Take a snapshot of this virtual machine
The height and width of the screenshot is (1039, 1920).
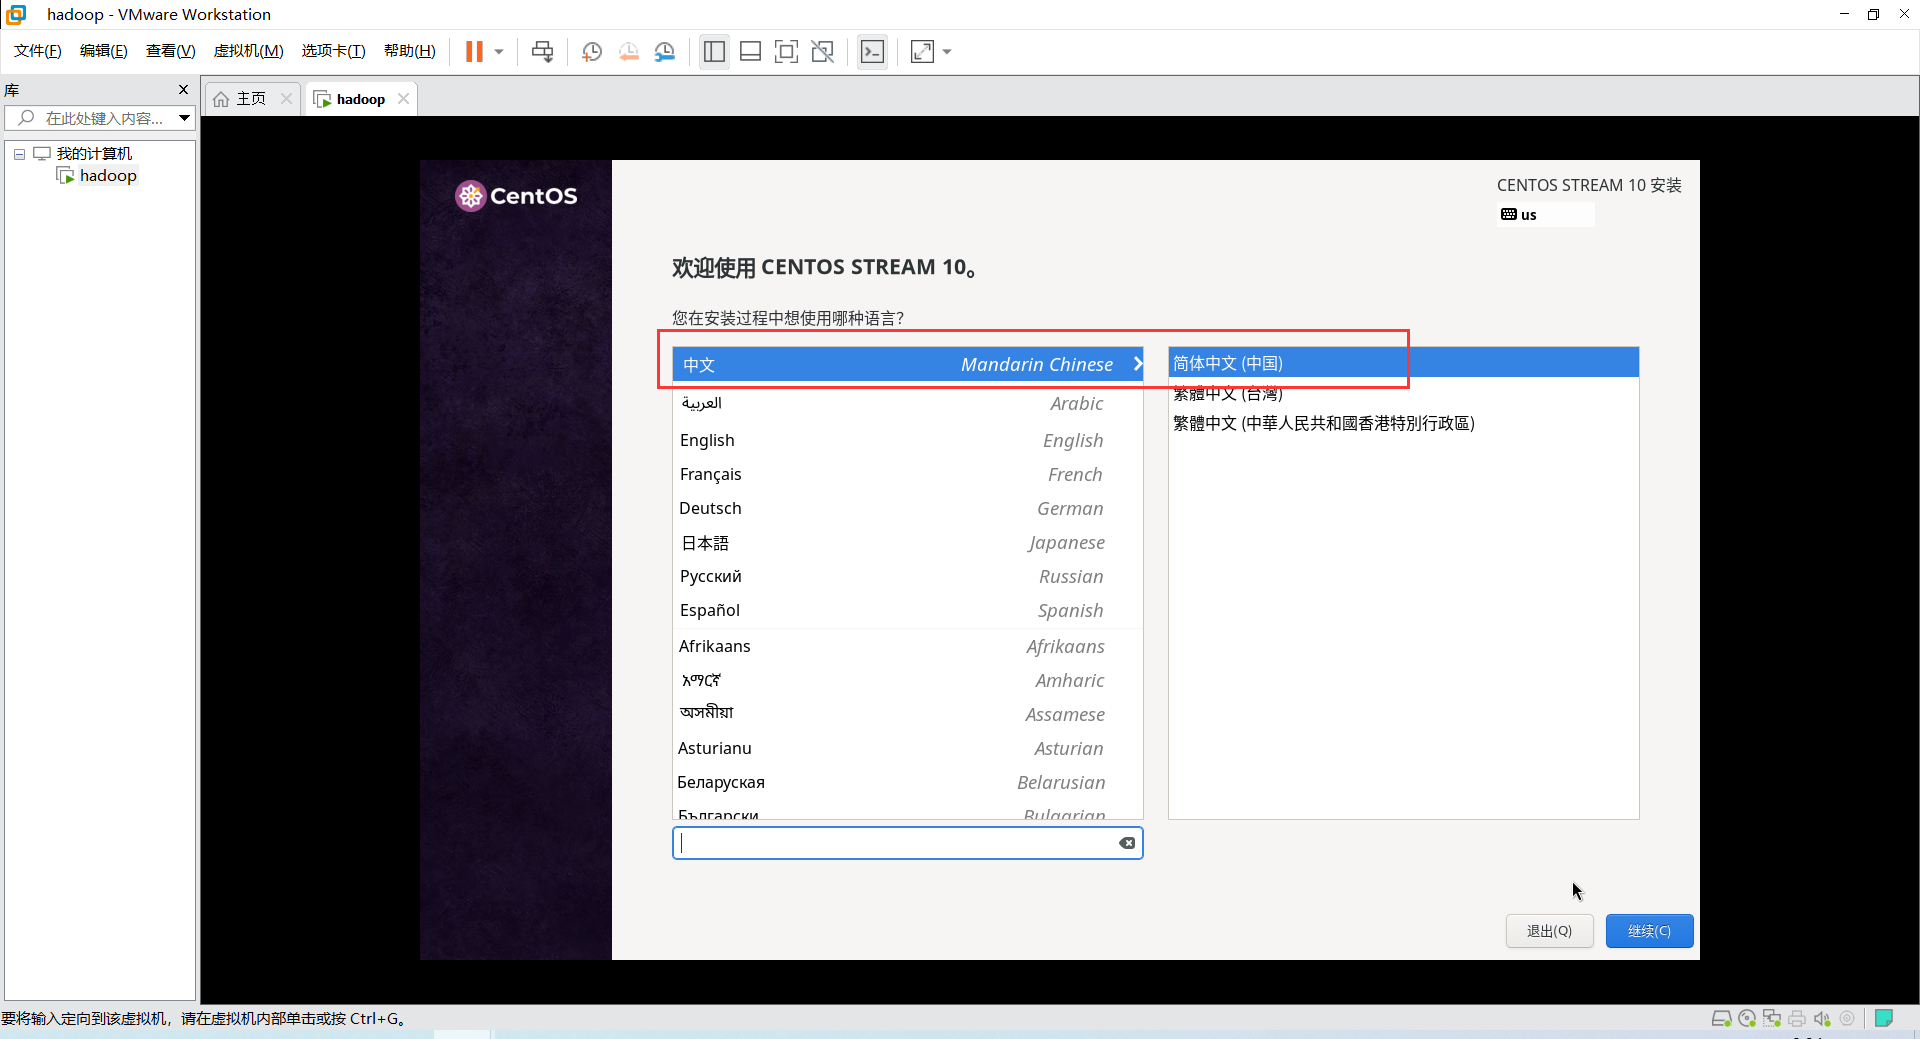pyautogui.click(x=592, y=52)
